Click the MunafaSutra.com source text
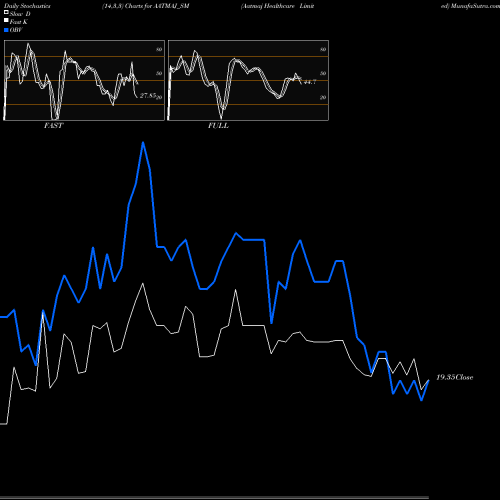 pos(475,6)
